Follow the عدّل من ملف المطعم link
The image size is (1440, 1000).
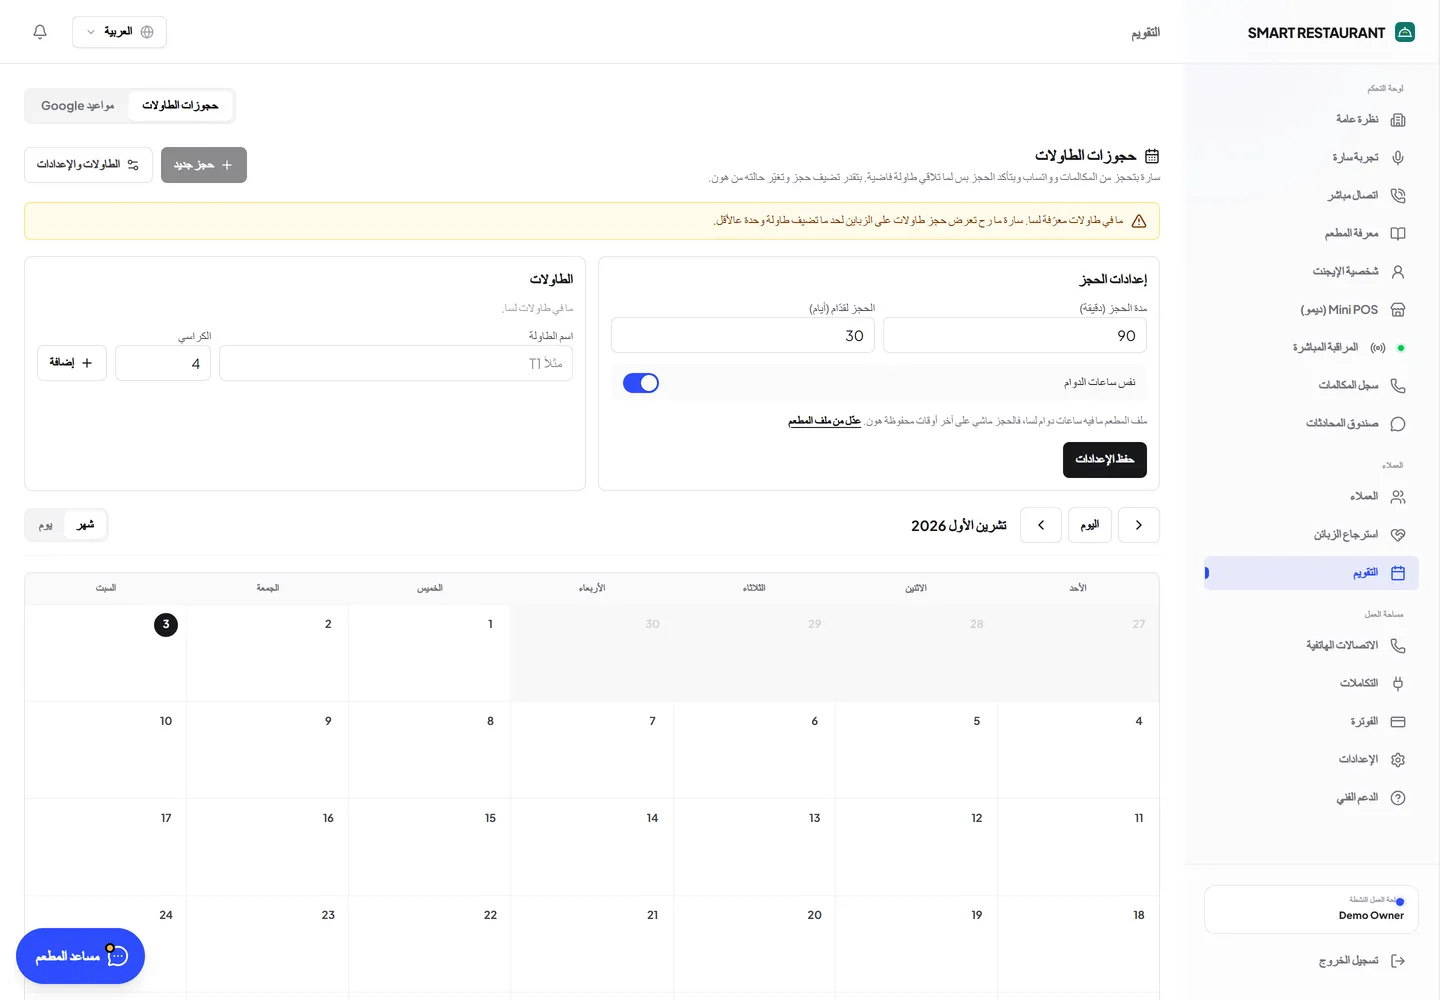[x=824, y=421]
